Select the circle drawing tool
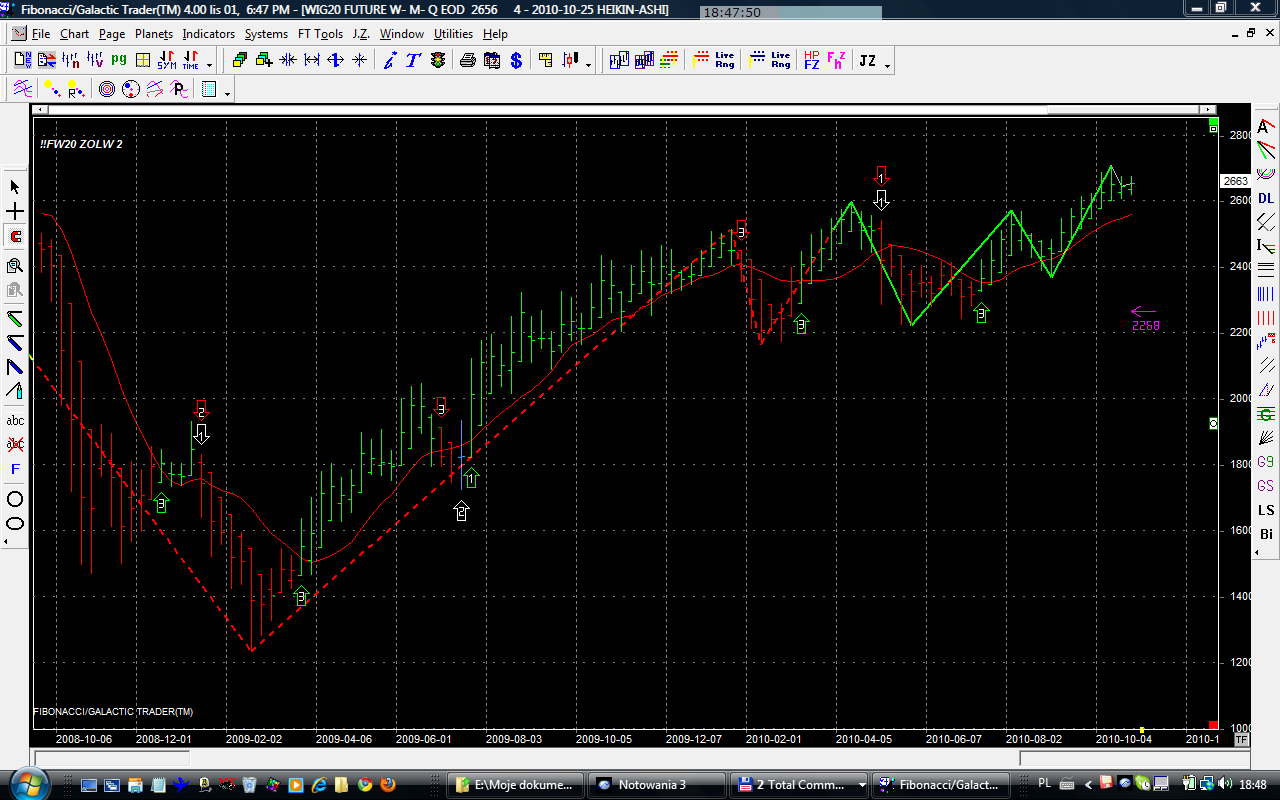This screenshot has width=1280, height=800. click(15, 499)
